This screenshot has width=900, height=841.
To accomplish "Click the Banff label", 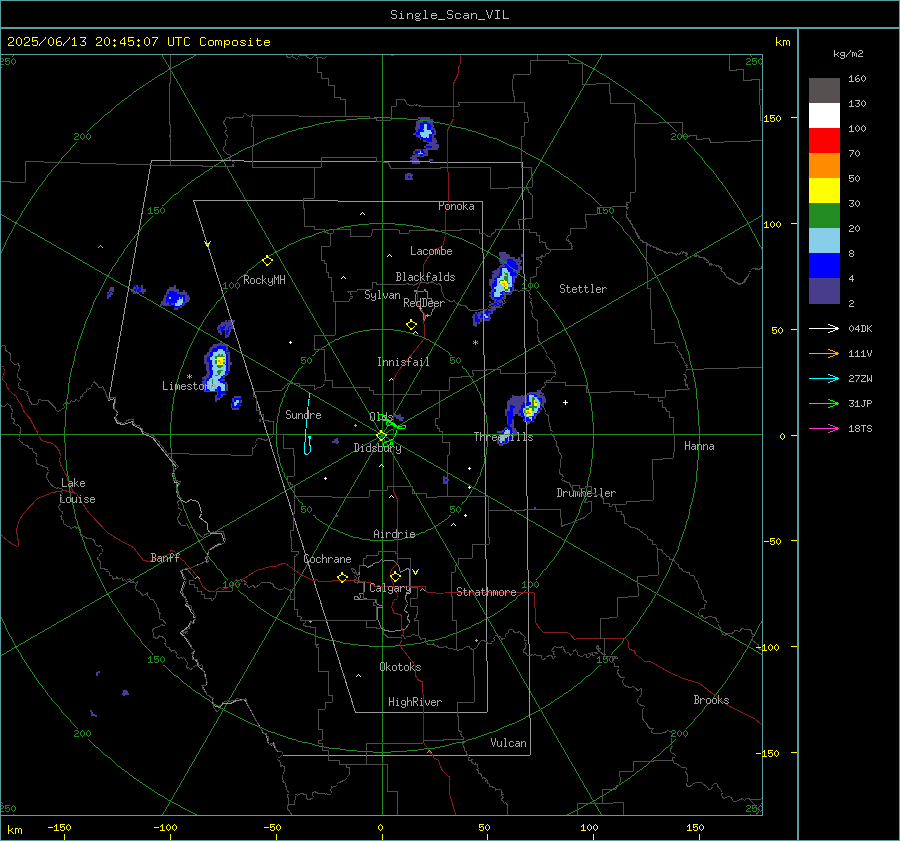I will [x=165, y=557].
